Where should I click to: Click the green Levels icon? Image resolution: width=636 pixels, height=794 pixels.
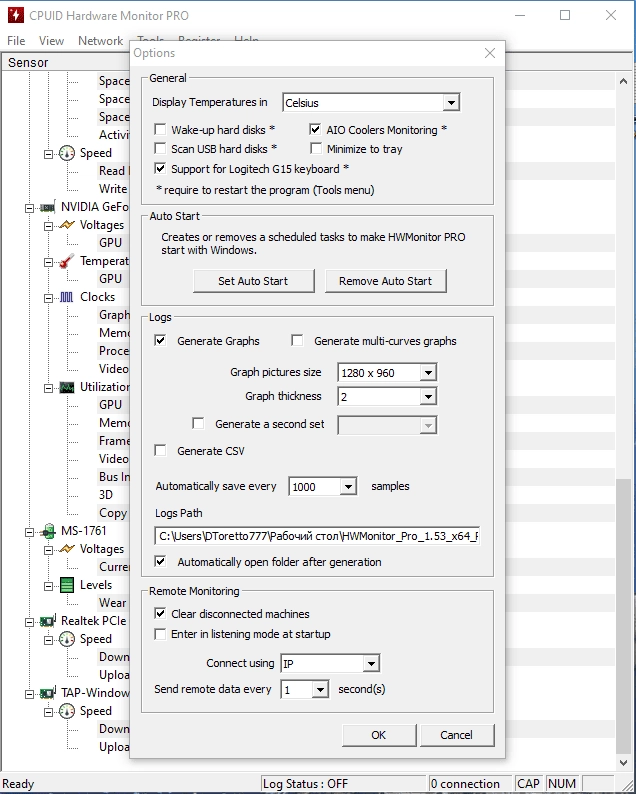(66, 585)
